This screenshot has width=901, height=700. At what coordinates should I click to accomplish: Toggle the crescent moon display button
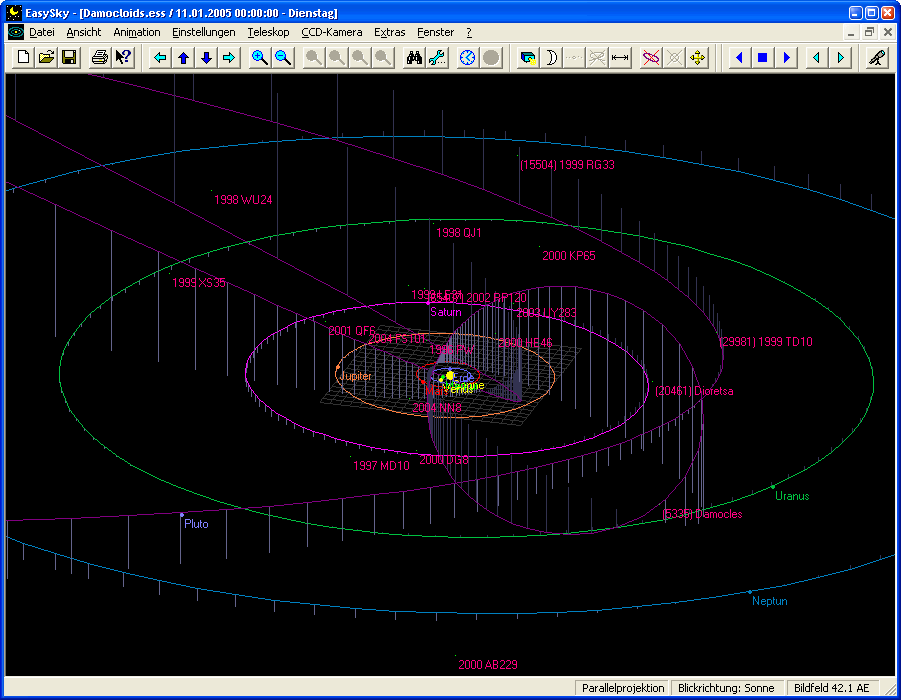coord(551,58)
